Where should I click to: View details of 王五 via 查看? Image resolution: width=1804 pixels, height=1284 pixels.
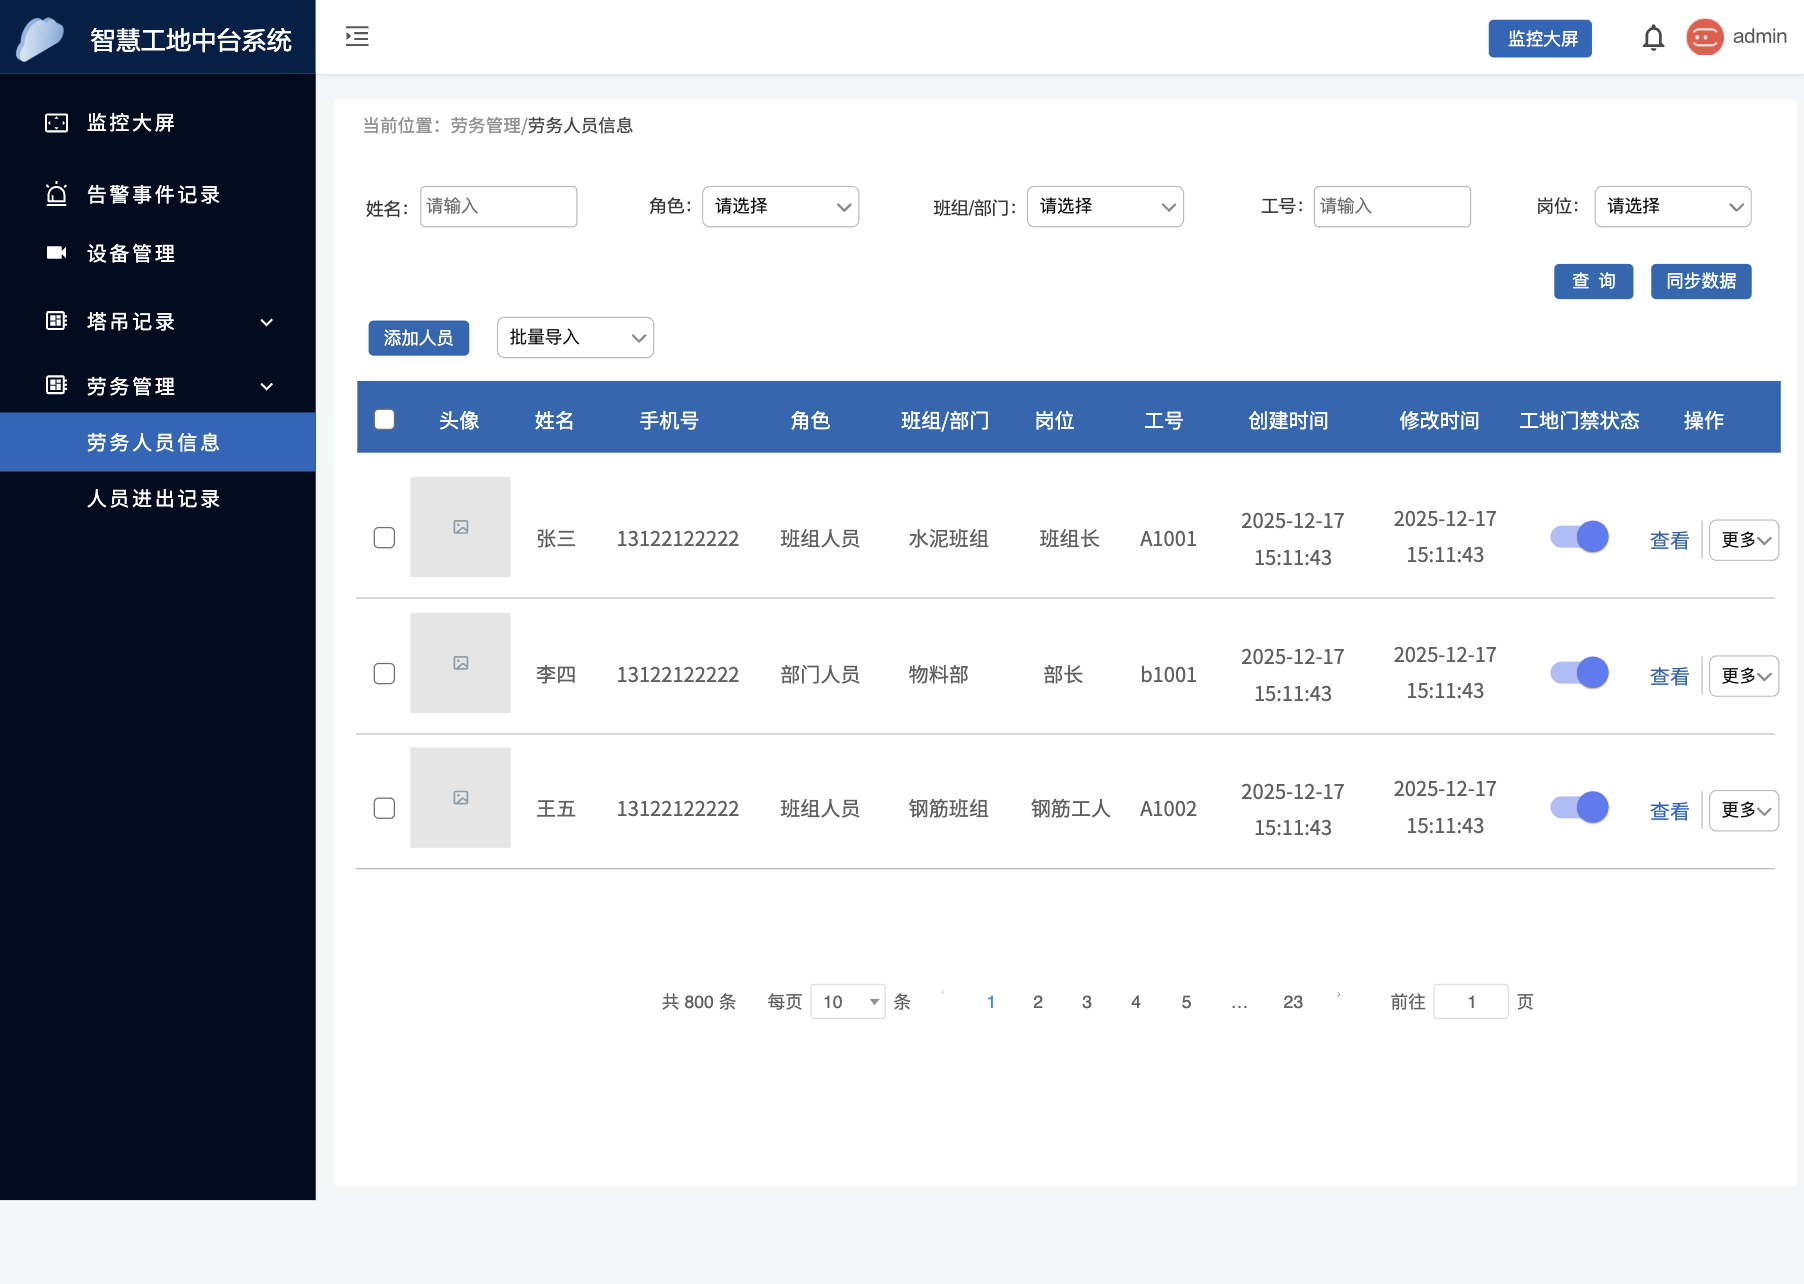tap(1669, 811)
